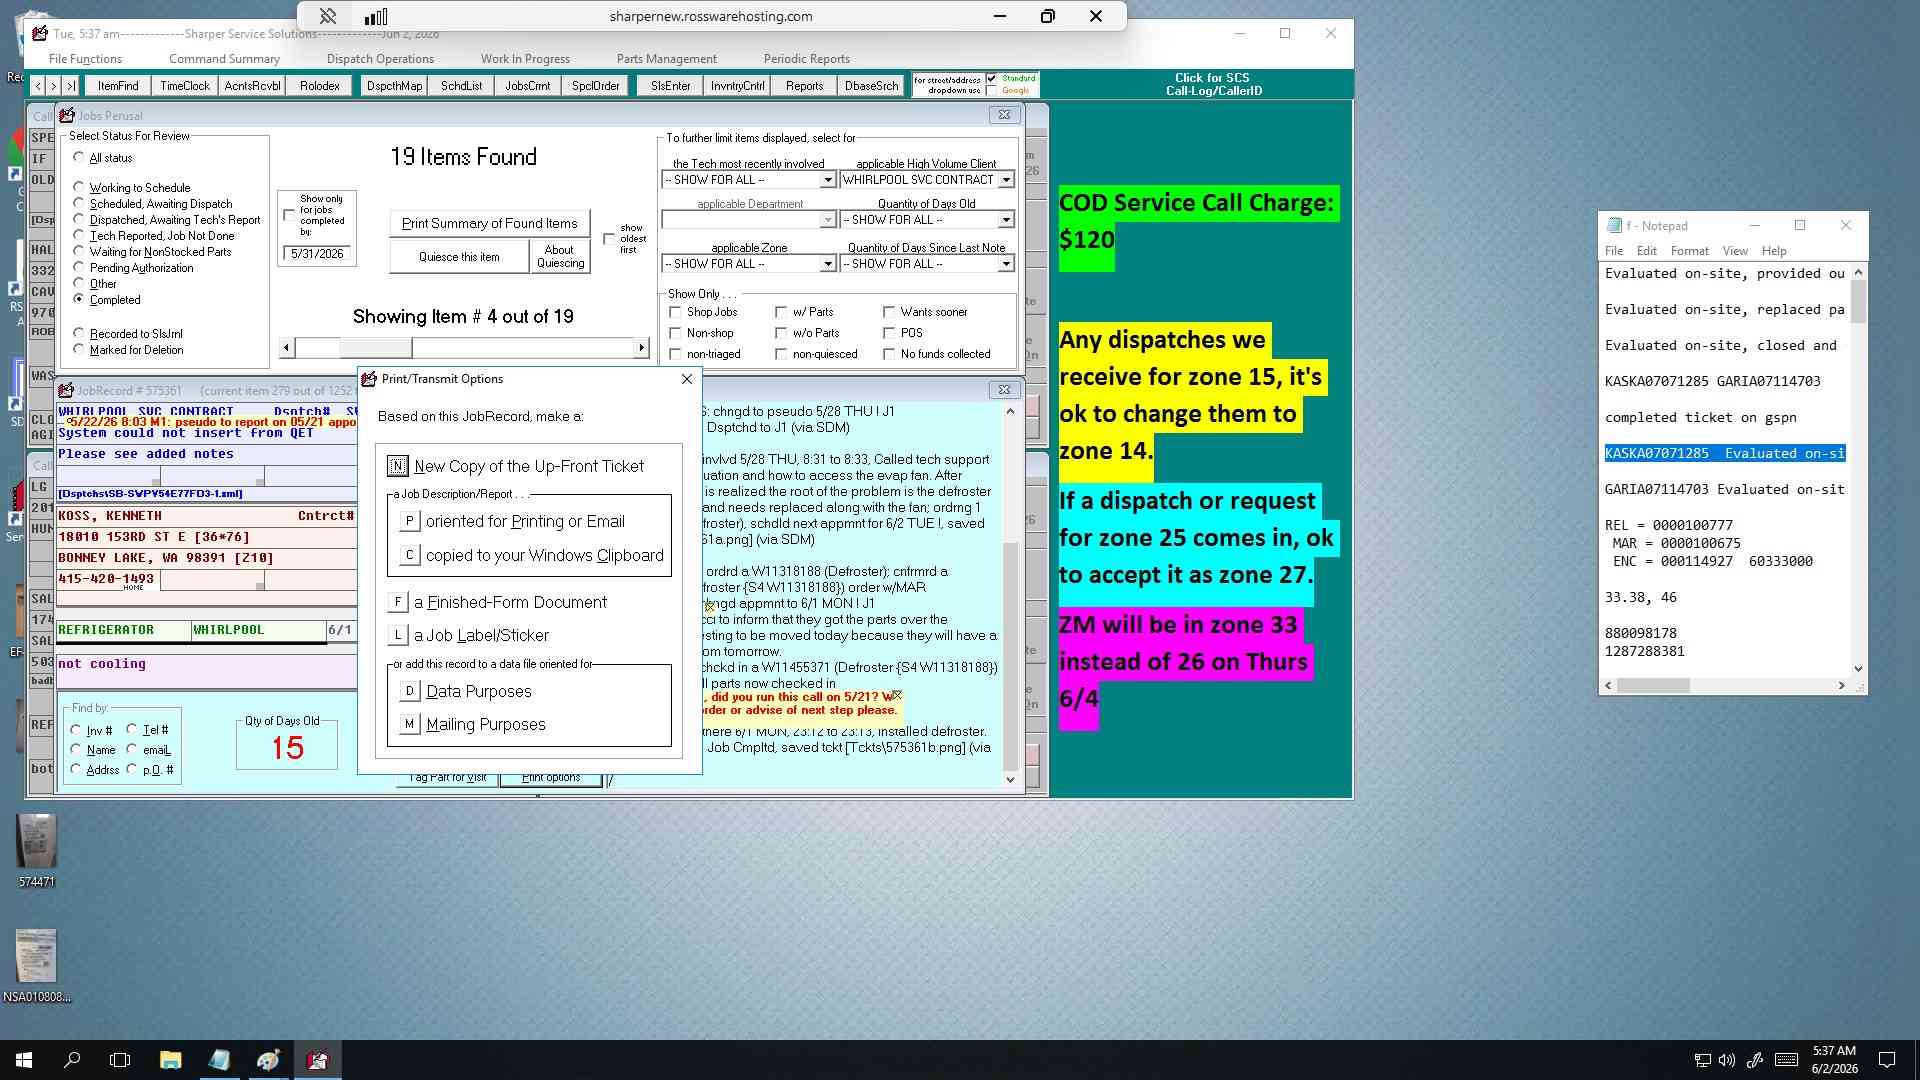This screenshot has height=1080, width=1920.
Task: Click the P icon for Printing or Email
Action: coord(409,521)
